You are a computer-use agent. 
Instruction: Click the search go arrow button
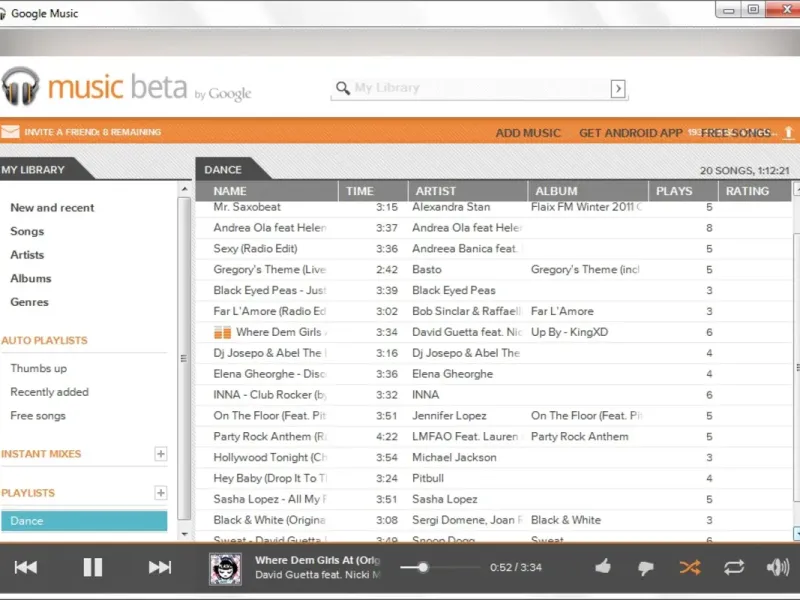click(618, 89)
